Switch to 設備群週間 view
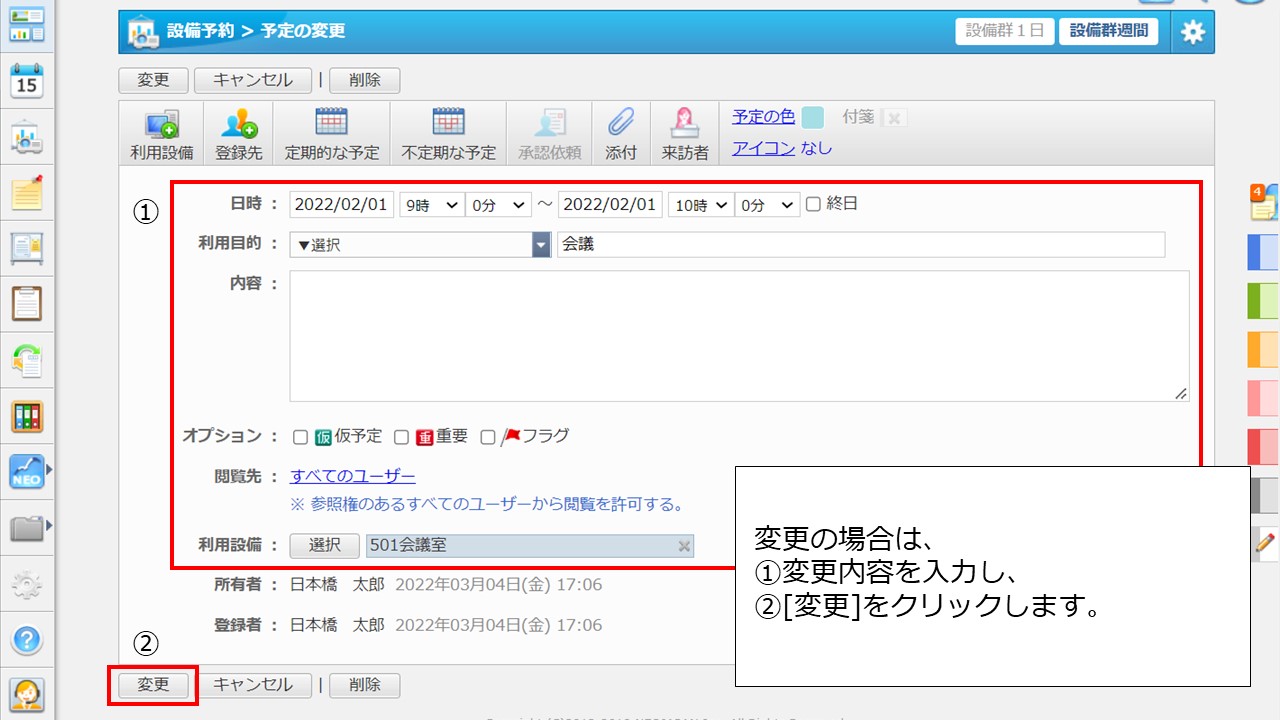This screenshot has height=720, width=1280. click(1108, 31)
